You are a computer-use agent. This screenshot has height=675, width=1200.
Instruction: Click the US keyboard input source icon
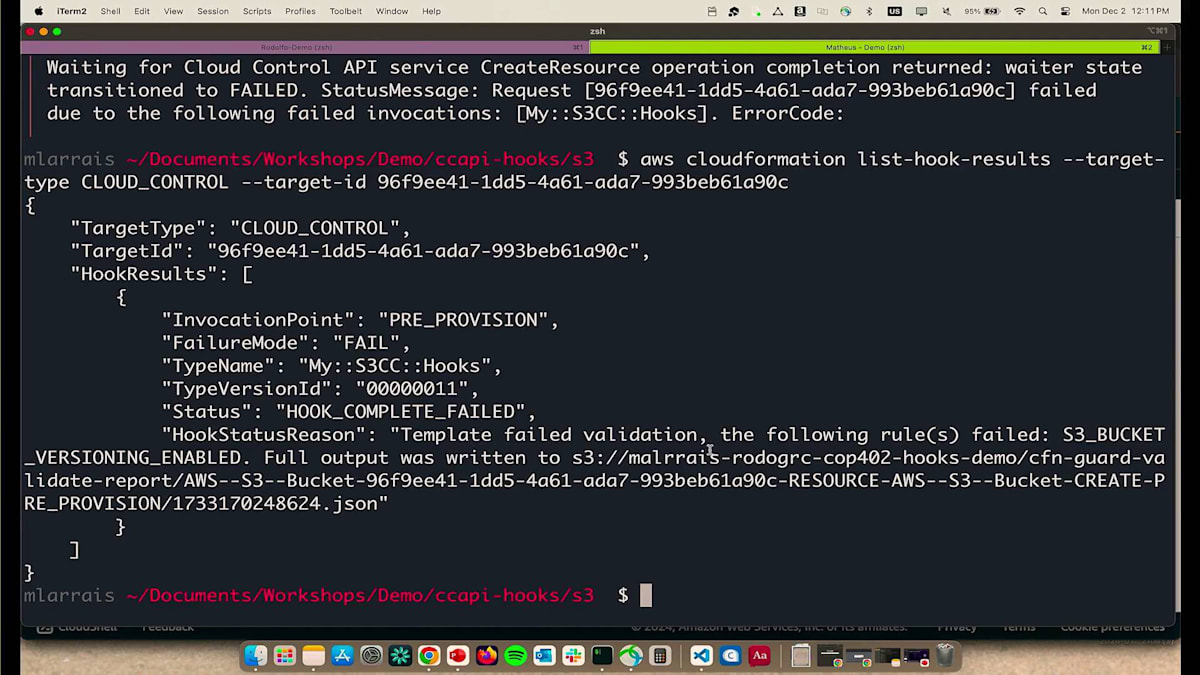894,11
